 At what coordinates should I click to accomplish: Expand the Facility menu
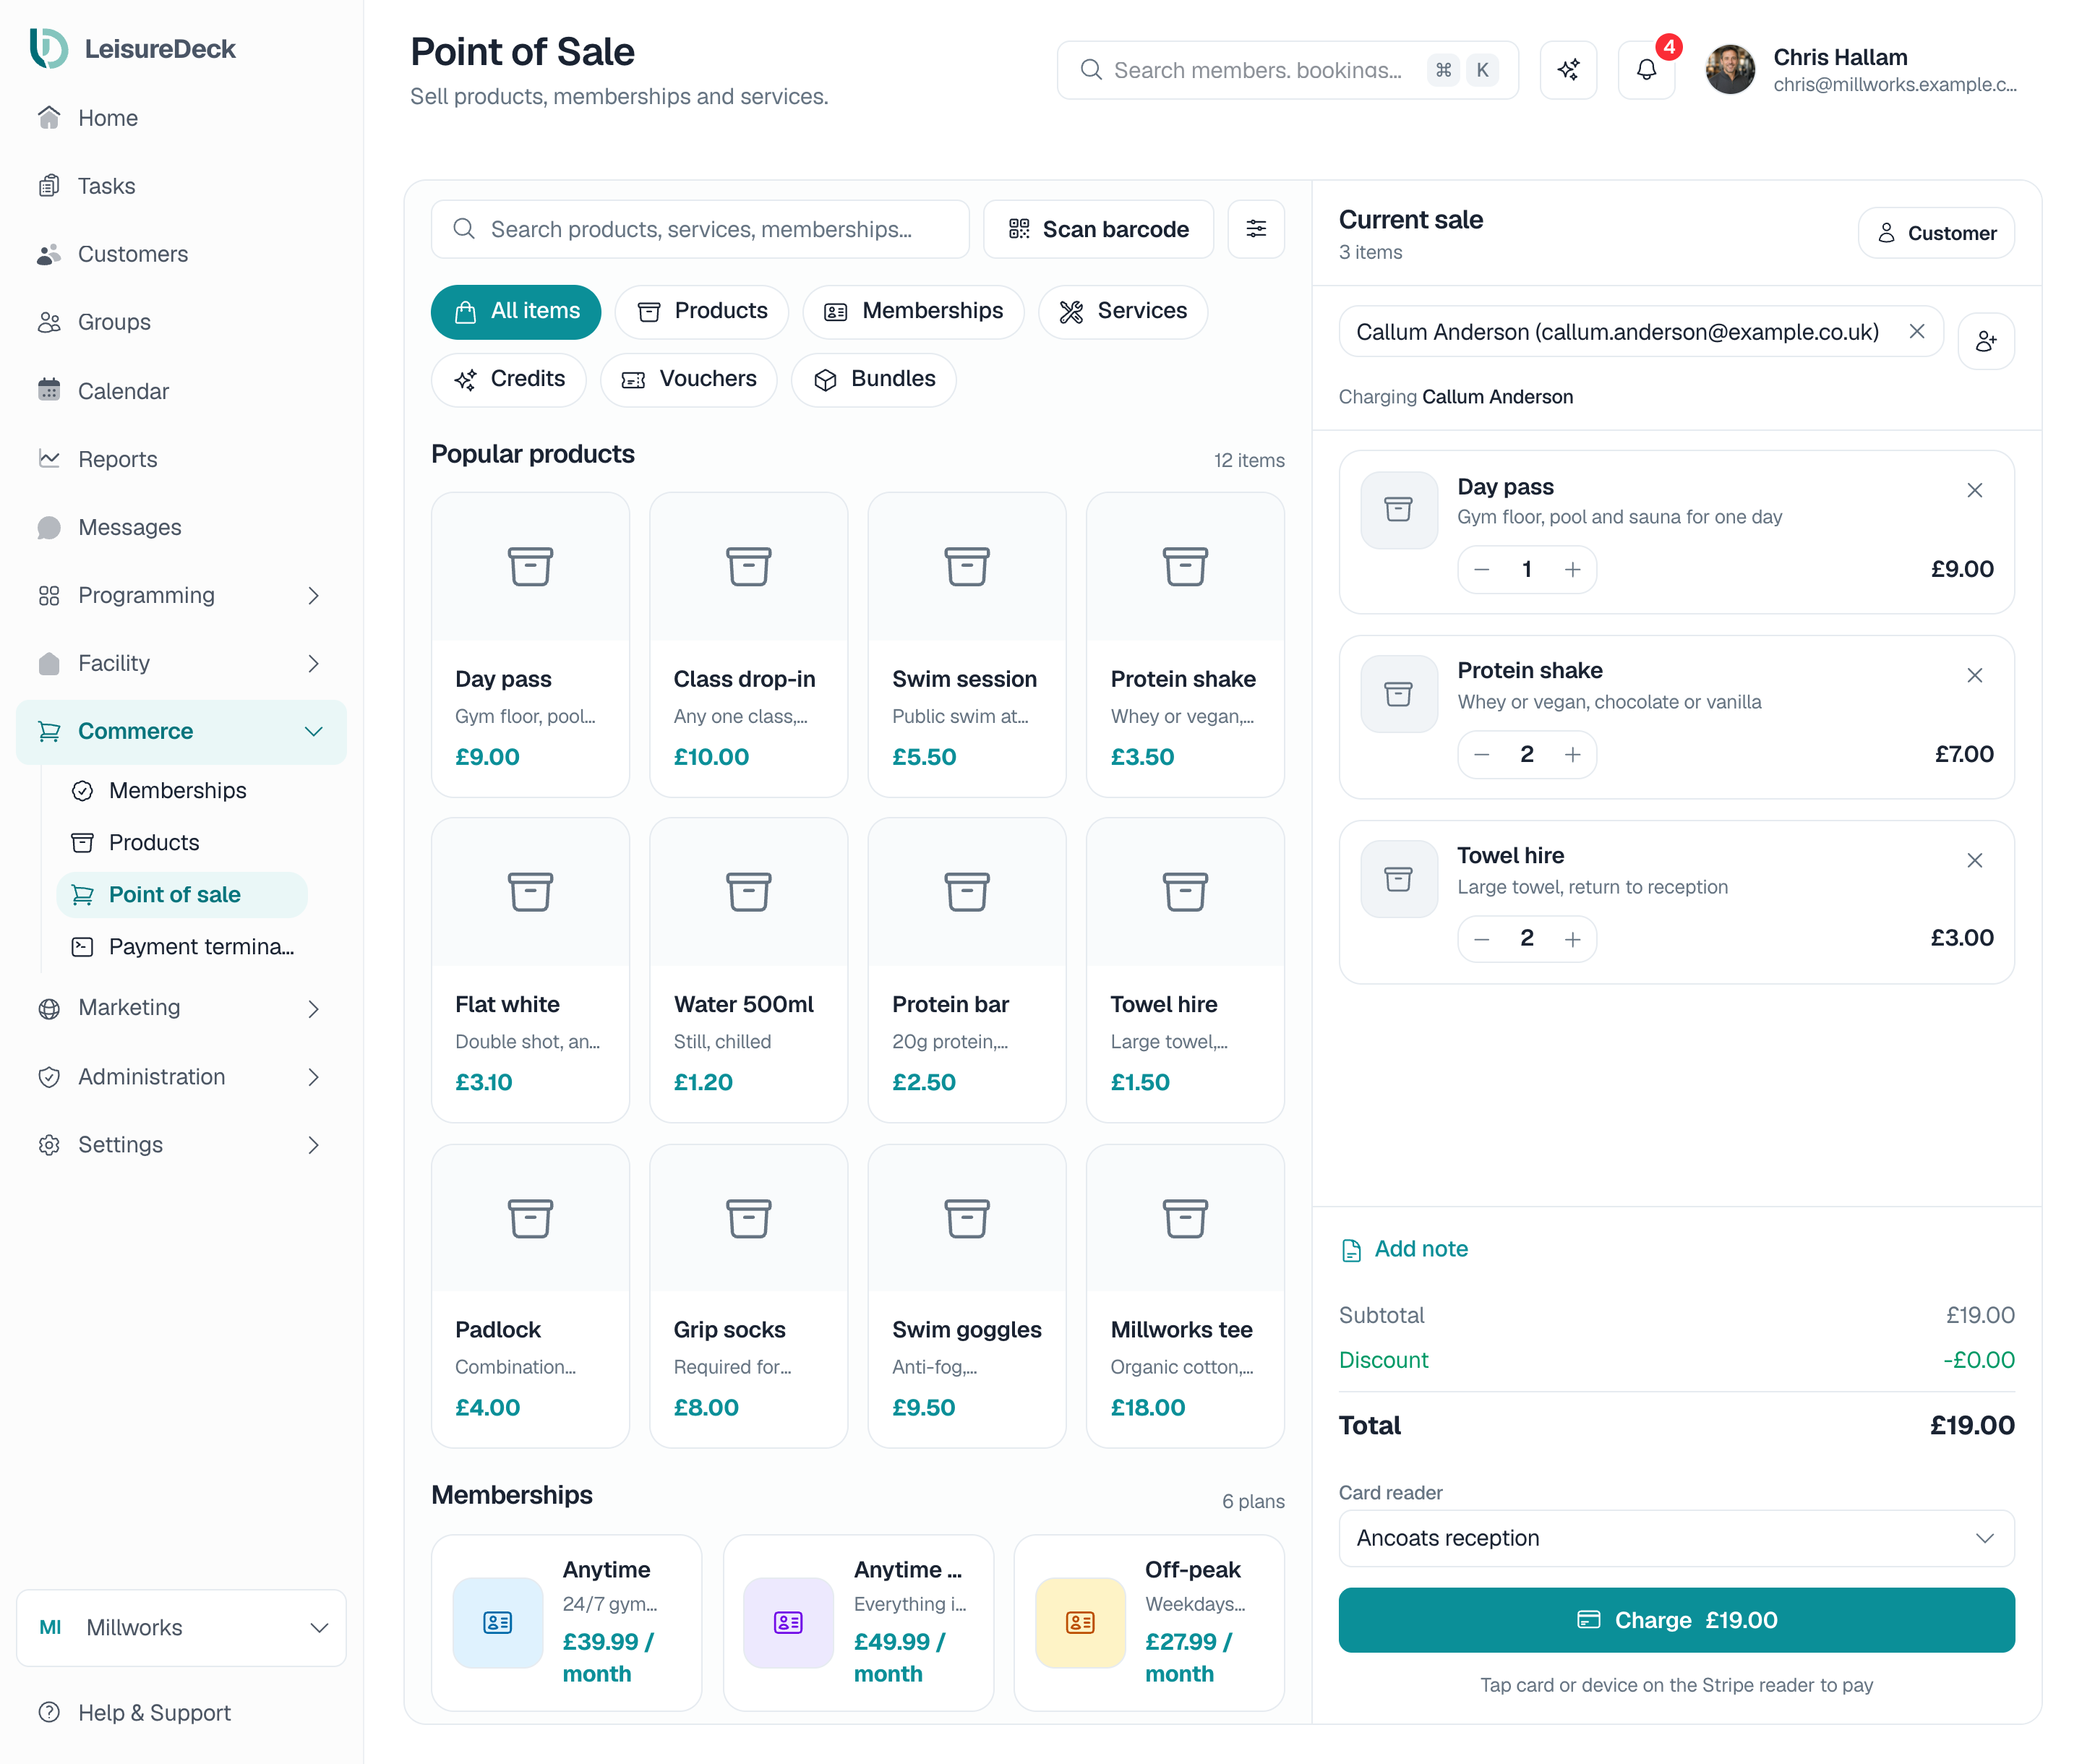pyautogui.click(x=181, y=663)
